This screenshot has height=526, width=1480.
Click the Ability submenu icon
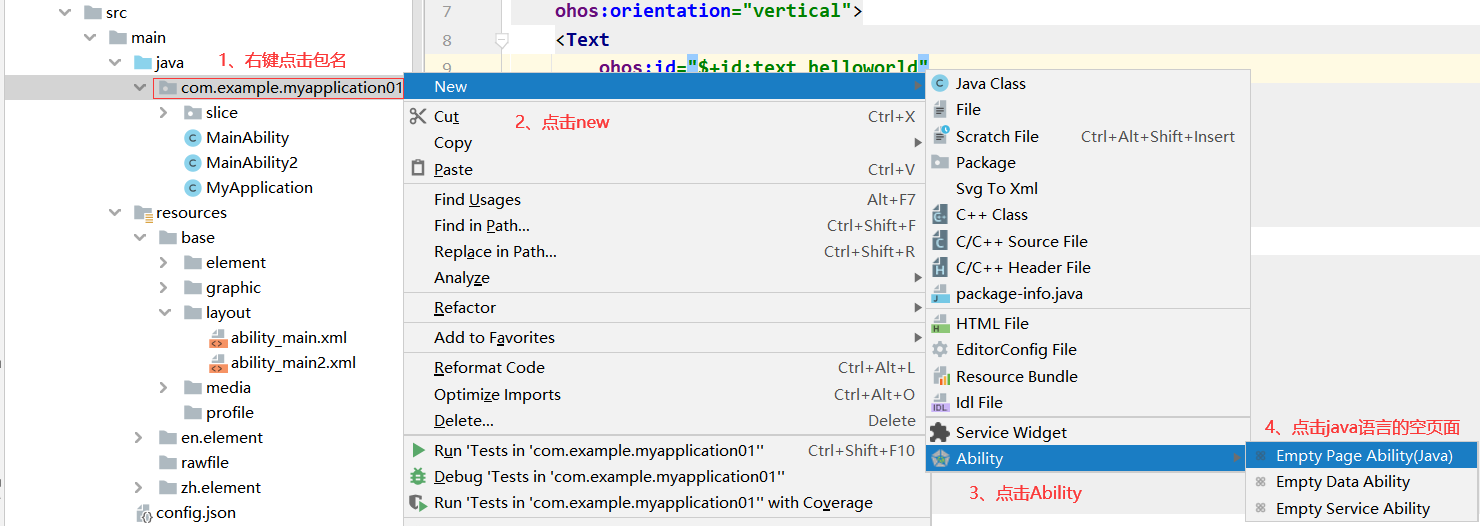point(940,458)
